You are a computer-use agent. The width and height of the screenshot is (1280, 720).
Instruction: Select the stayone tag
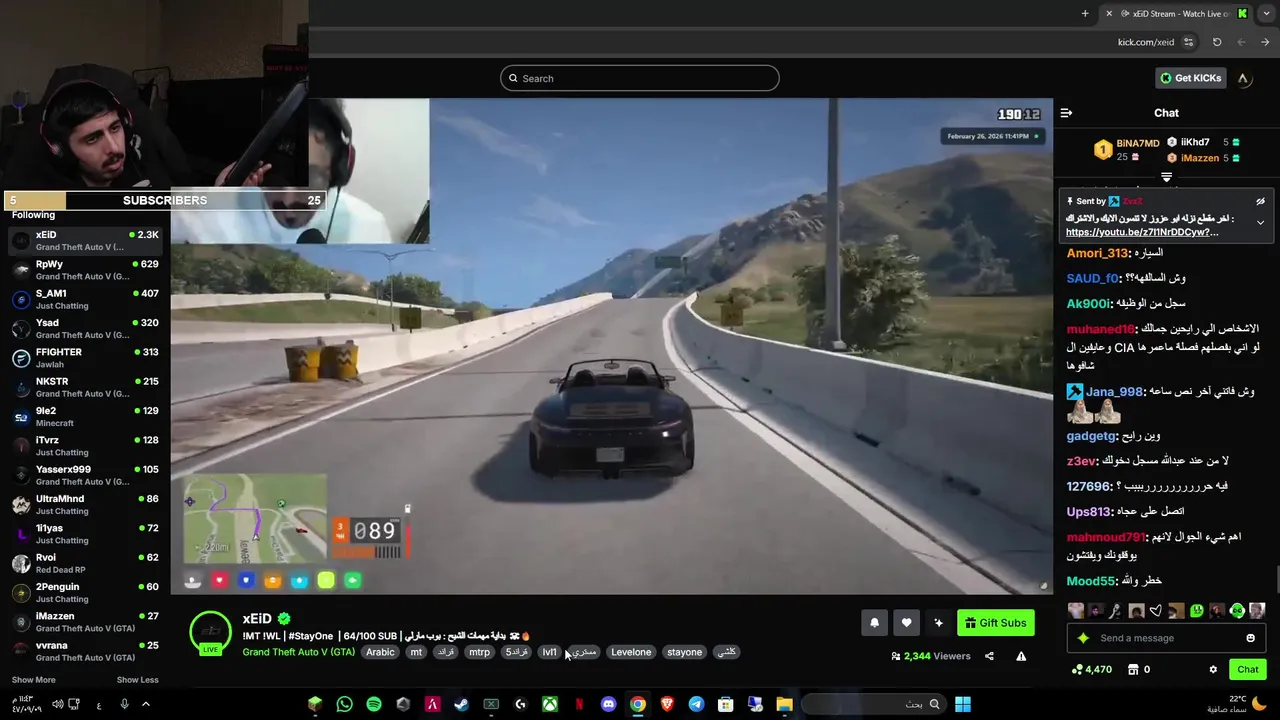(684, 652)
